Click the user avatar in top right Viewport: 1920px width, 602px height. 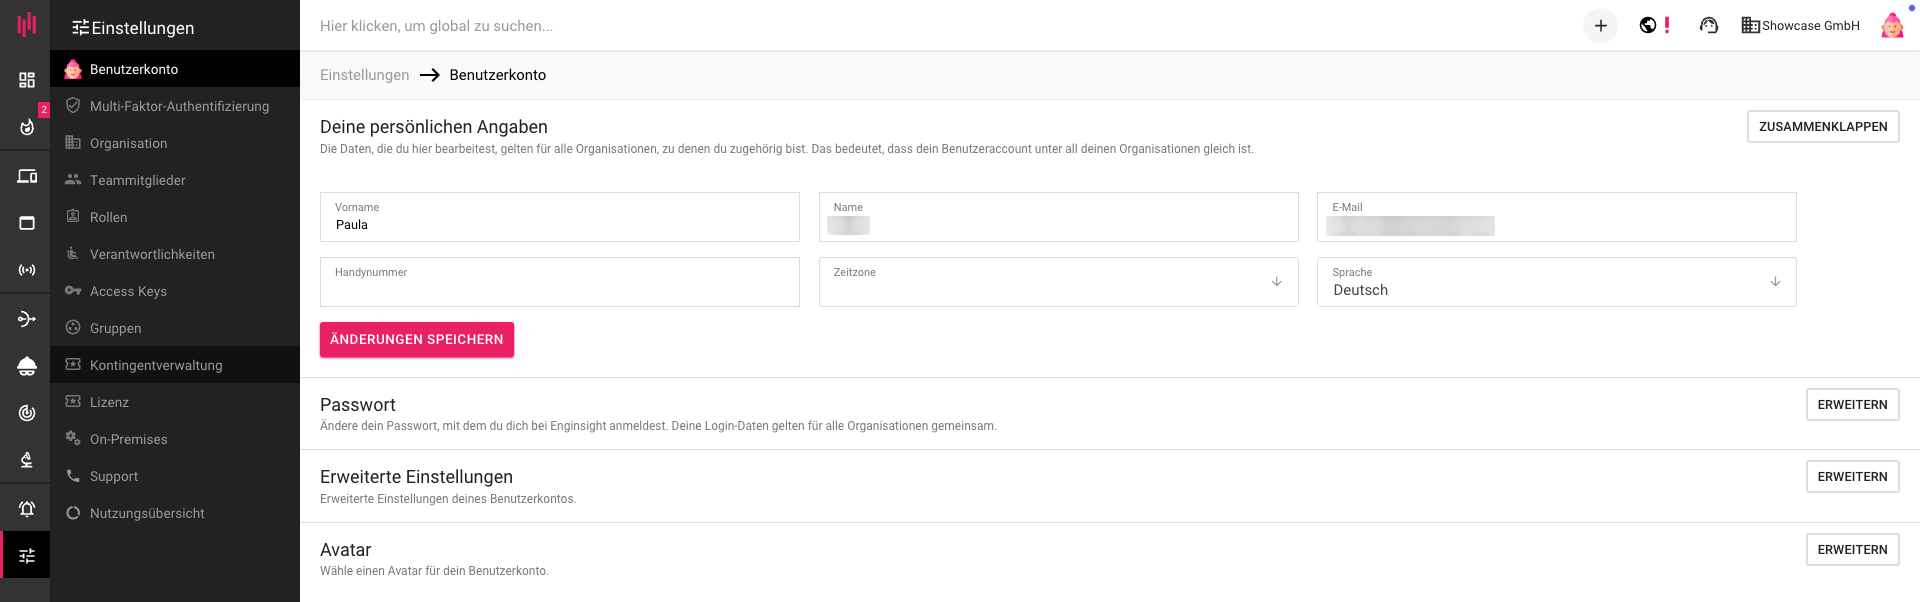click(1891, 26)
